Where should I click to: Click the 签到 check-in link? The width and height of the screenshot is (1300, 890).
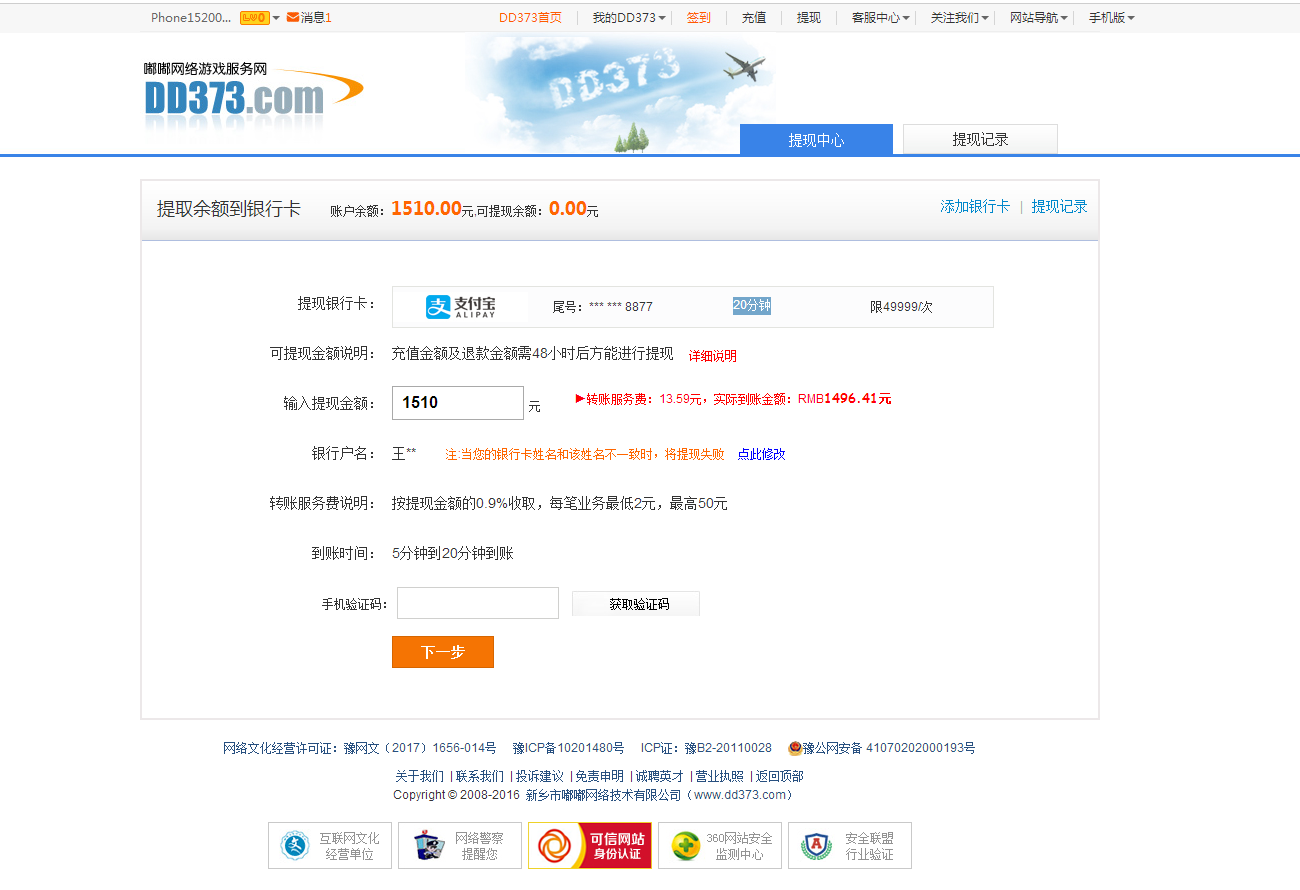(698, 17)
